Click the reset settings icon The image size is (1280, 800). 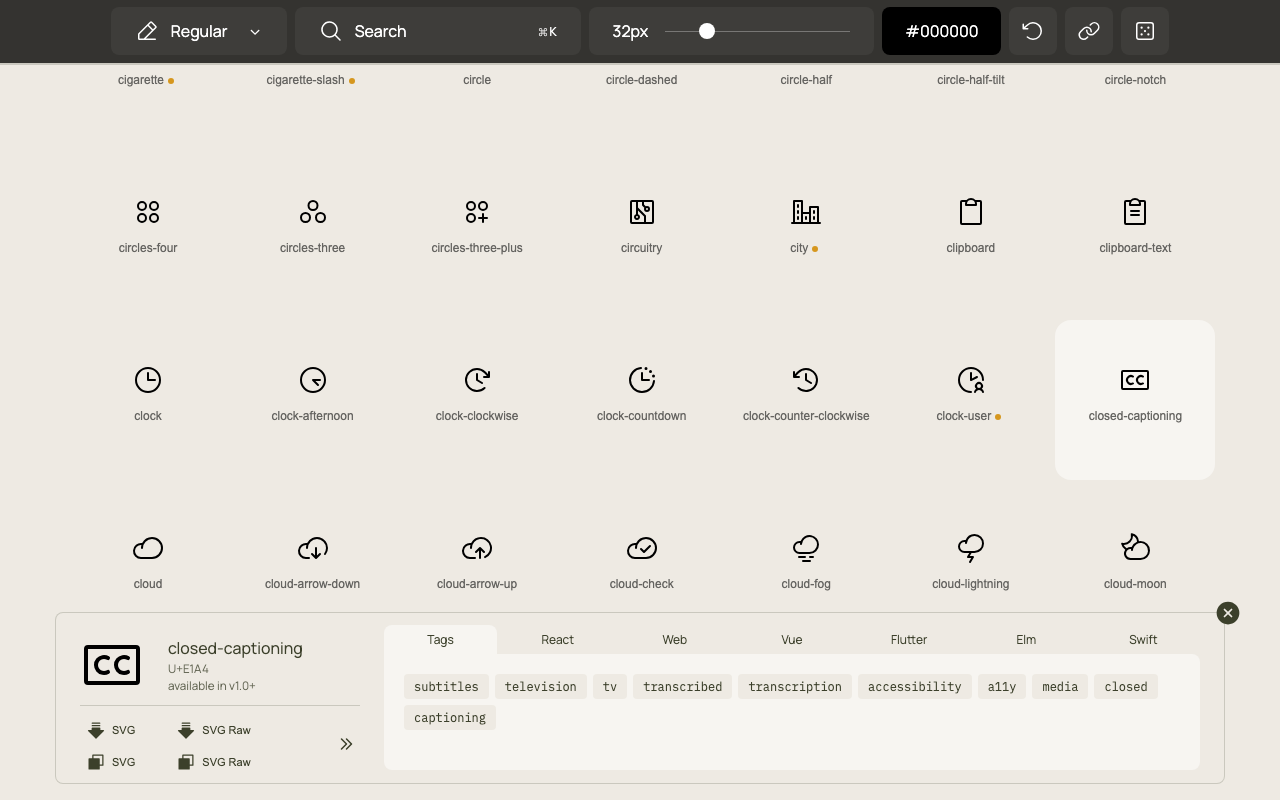click(1033, 31)
